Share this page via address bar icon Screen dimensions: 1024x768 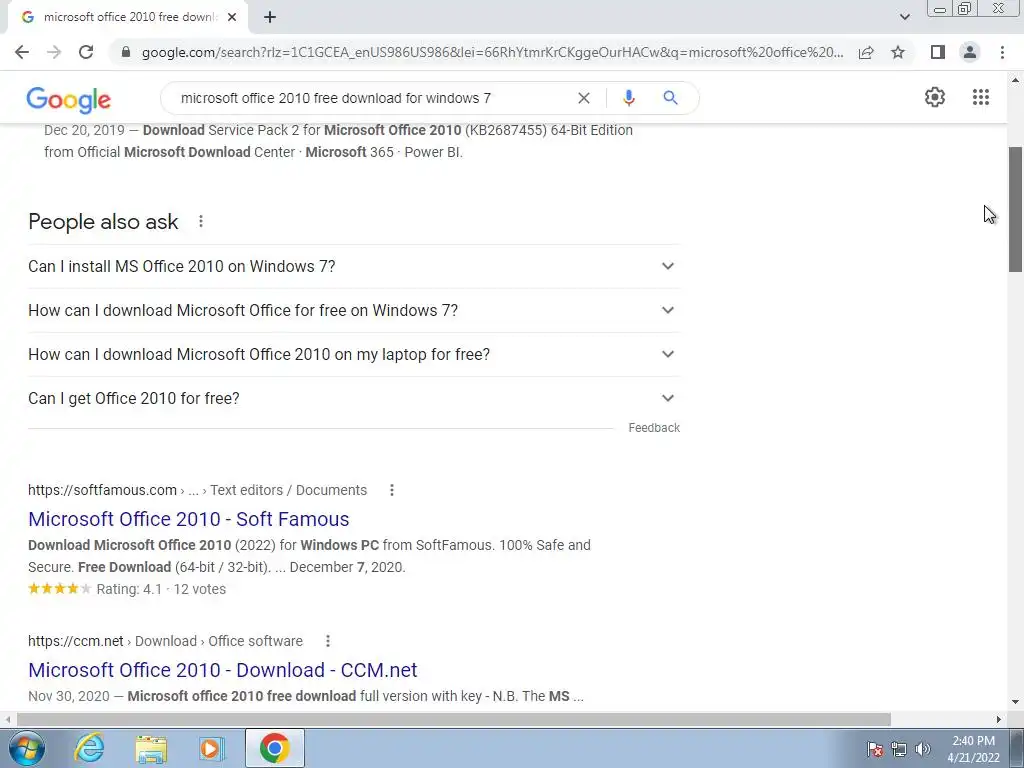point(866,52)
